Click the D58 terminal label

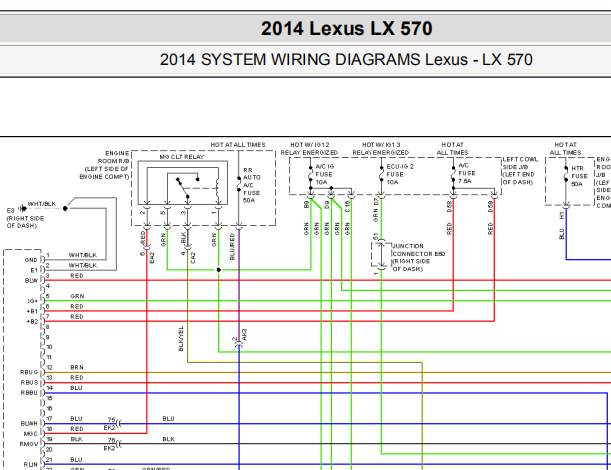[x=449, y=206]
